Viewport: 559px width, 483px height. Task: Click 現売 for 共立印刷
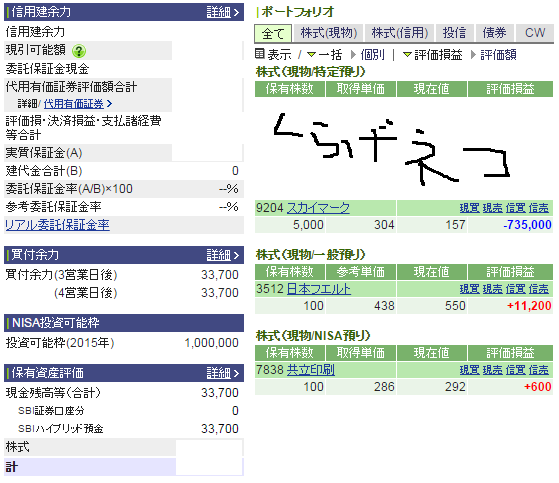[x=493, y=370]
